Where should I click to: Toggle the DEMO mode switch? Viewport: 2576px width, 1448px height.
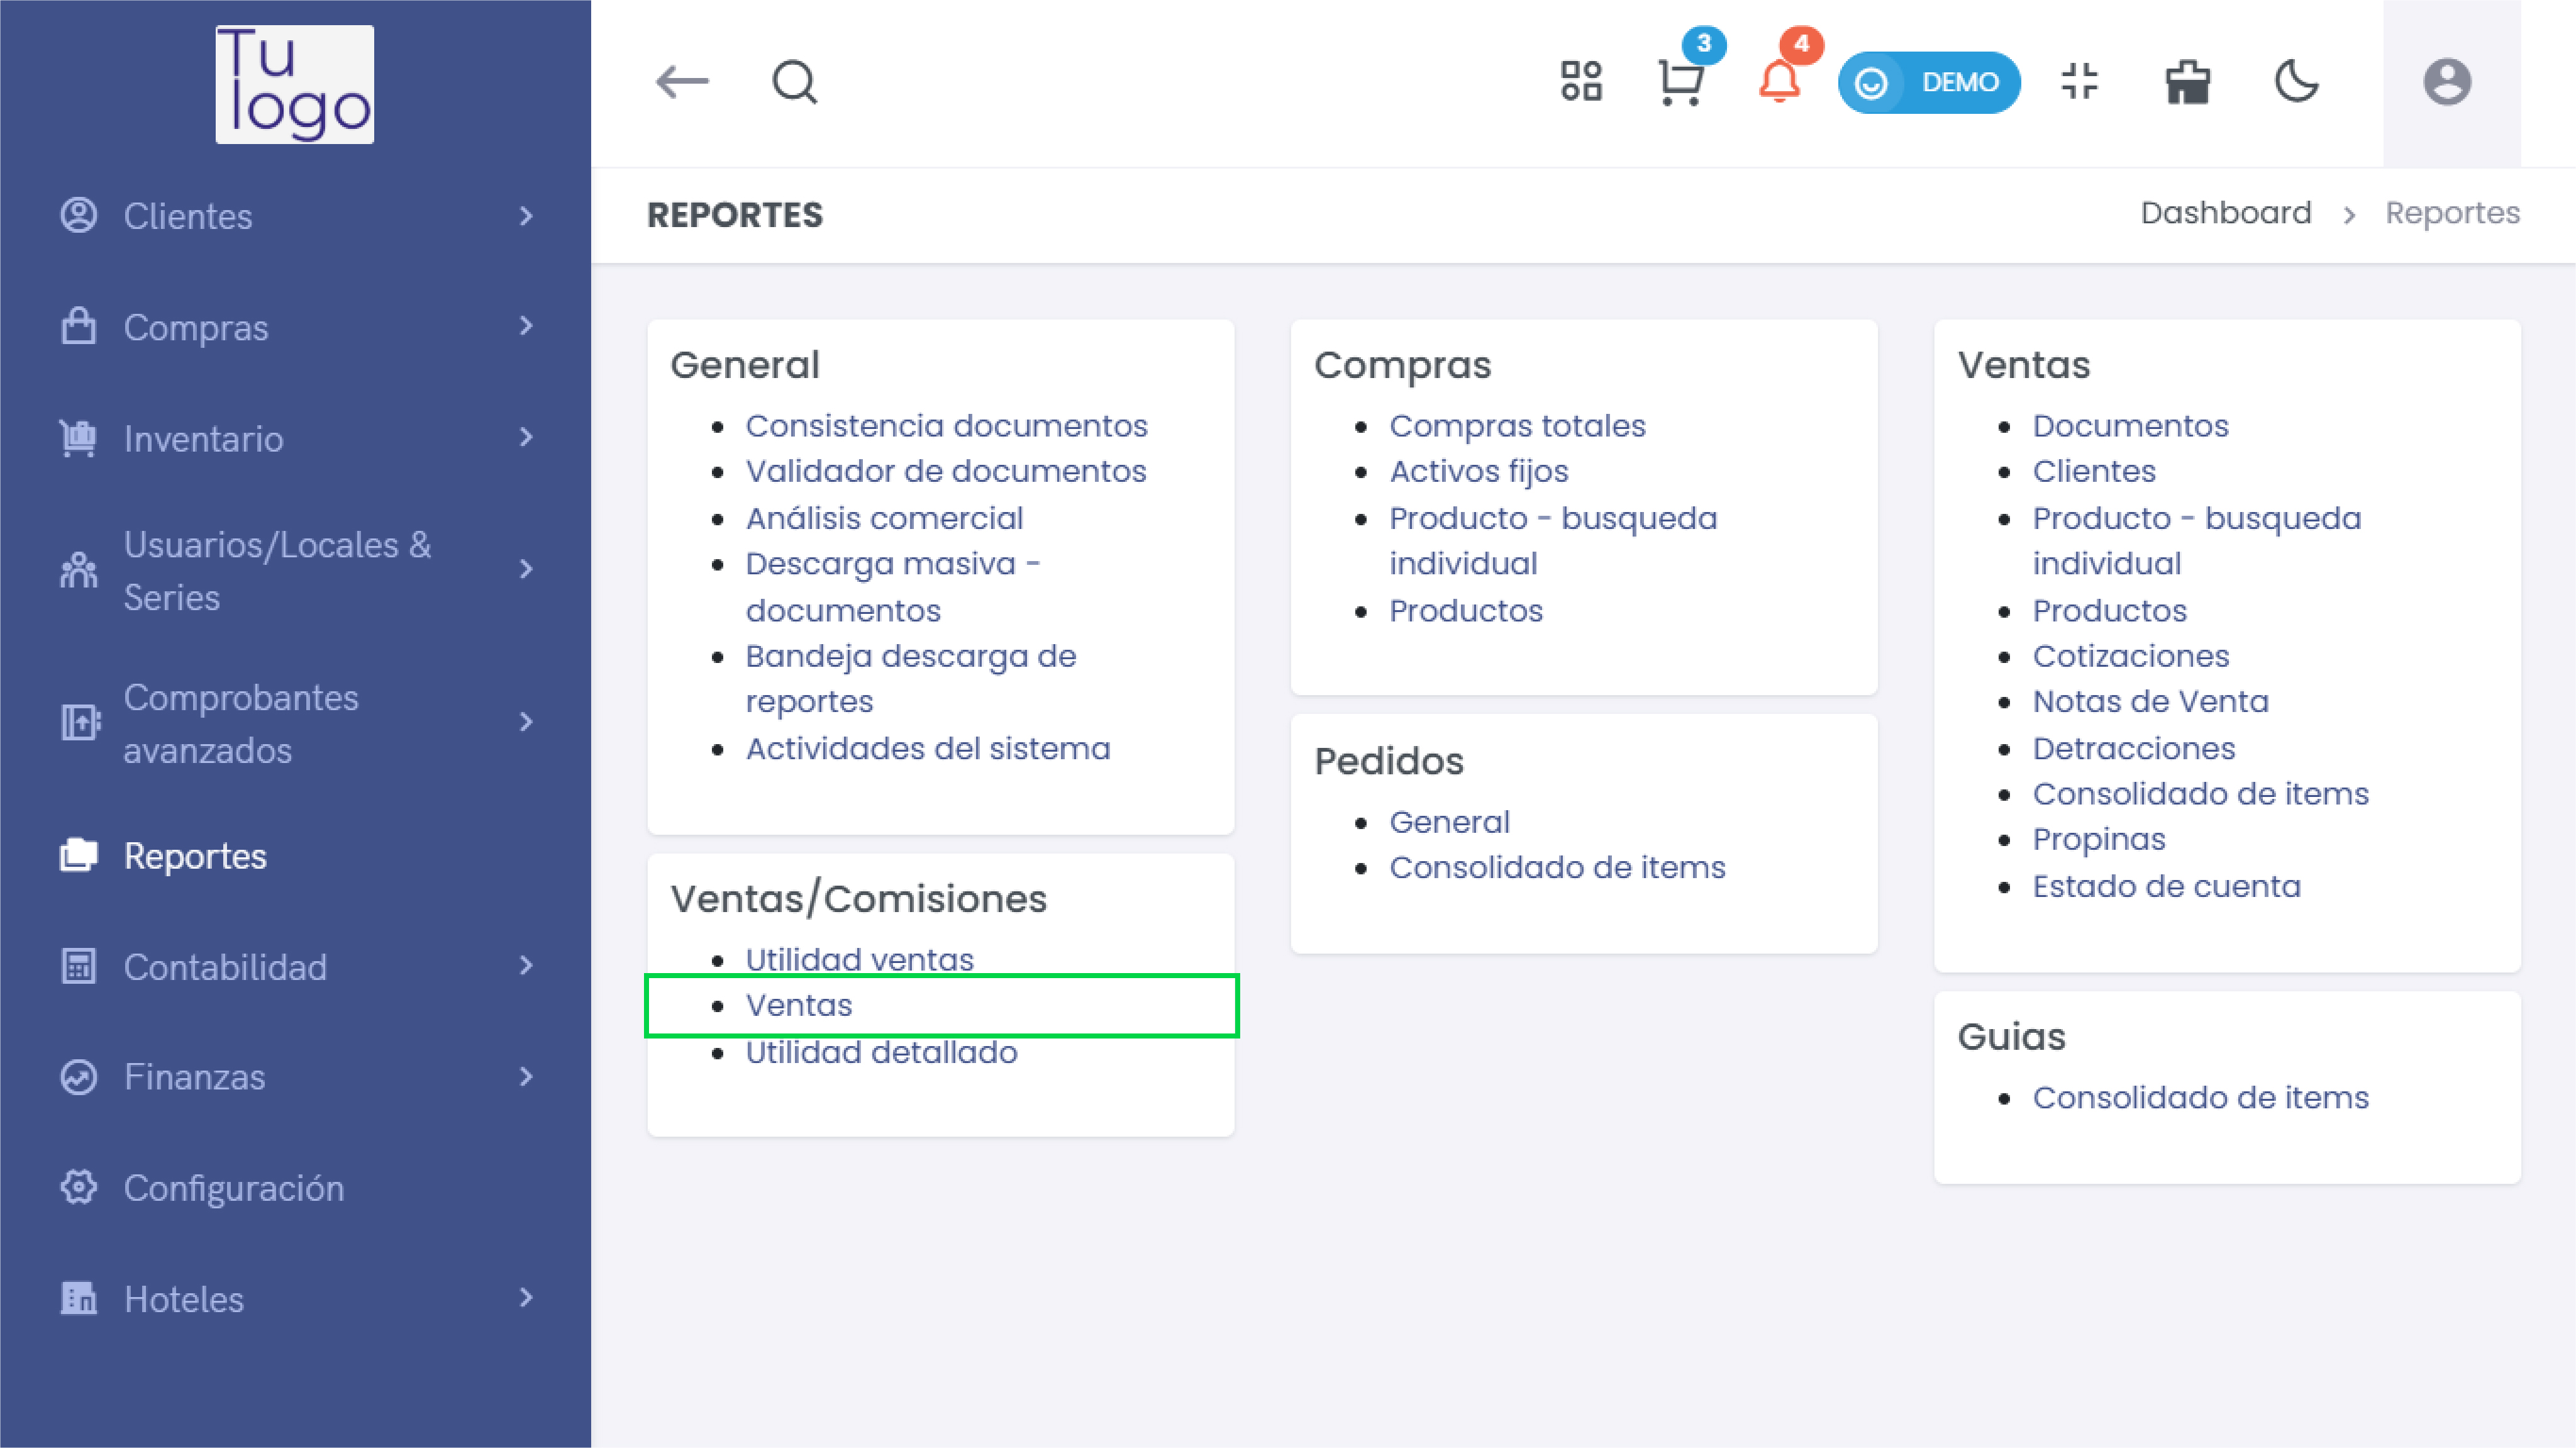coord(1929,82)
